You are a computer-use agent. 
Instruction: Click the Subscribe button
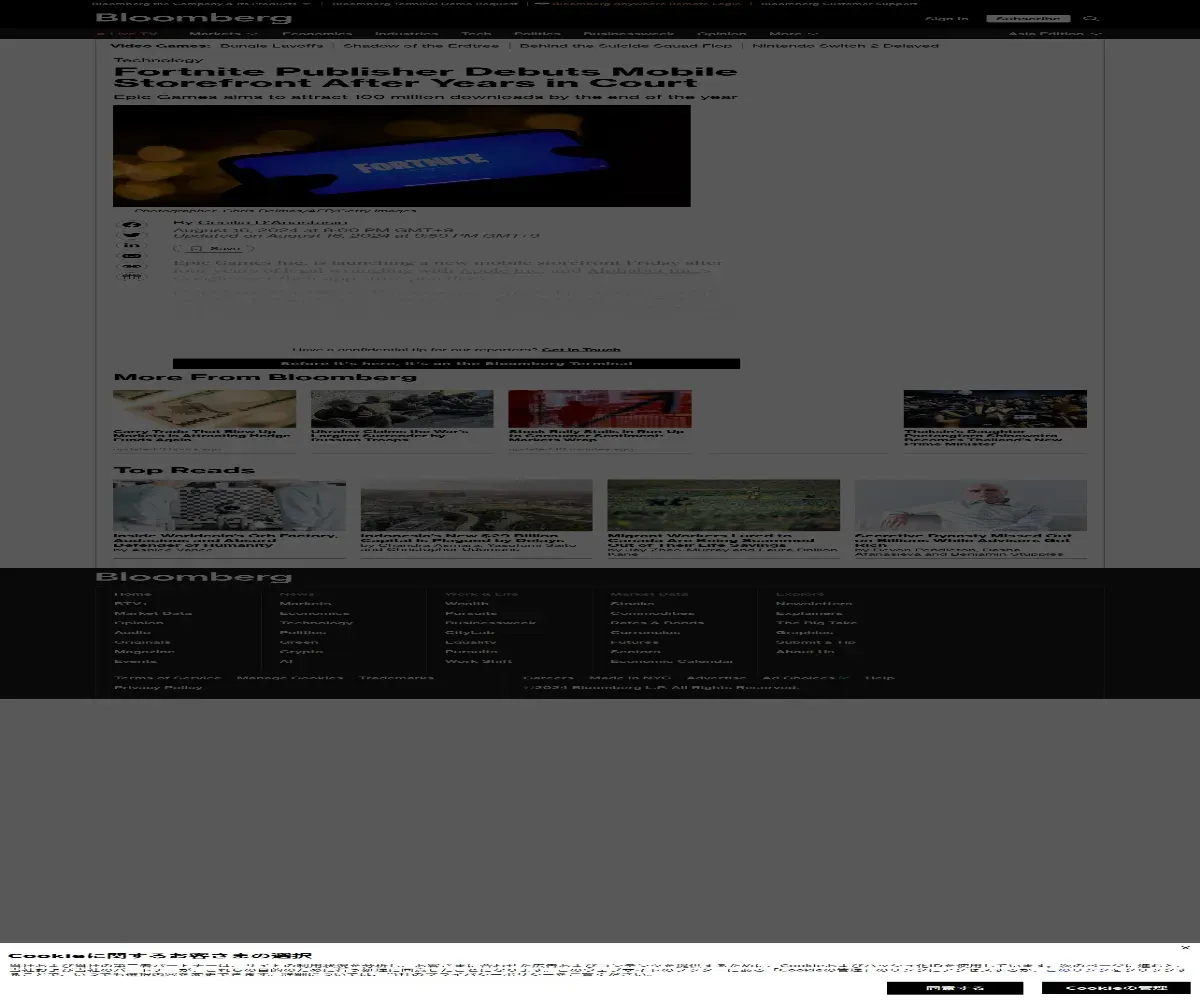1028,19
